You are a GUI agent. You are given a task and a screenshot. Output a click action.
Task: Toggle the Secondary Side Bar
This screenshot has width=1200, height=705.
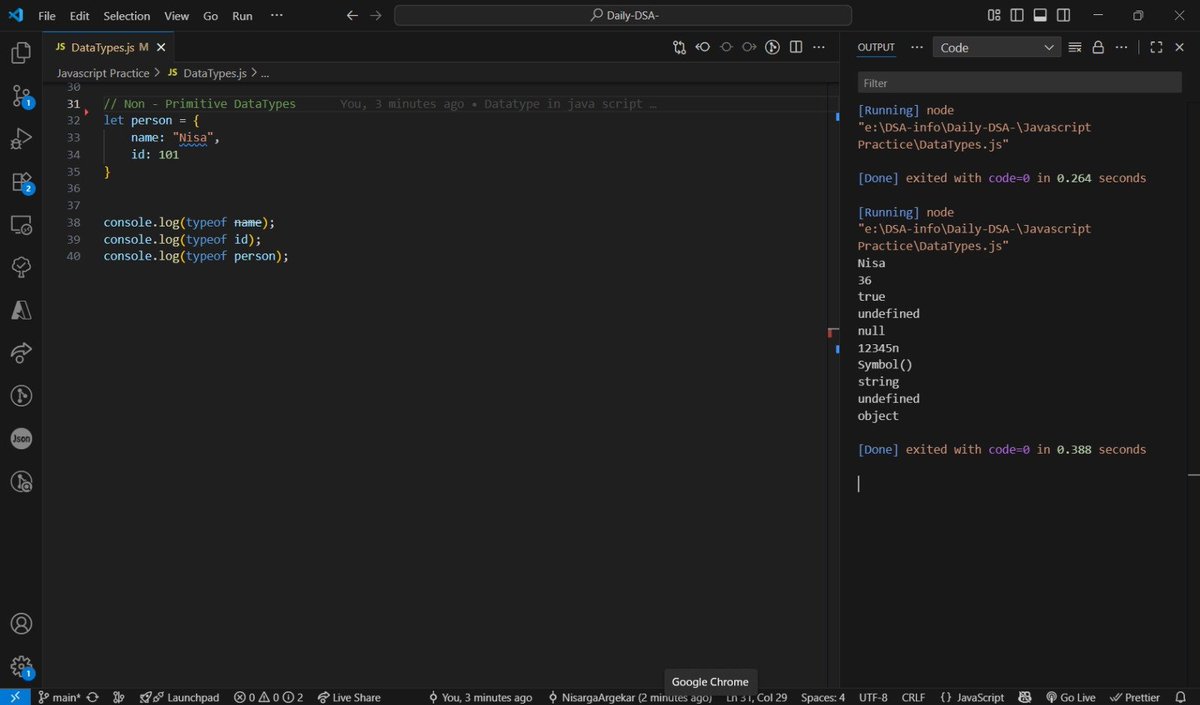coord(1063,16)
